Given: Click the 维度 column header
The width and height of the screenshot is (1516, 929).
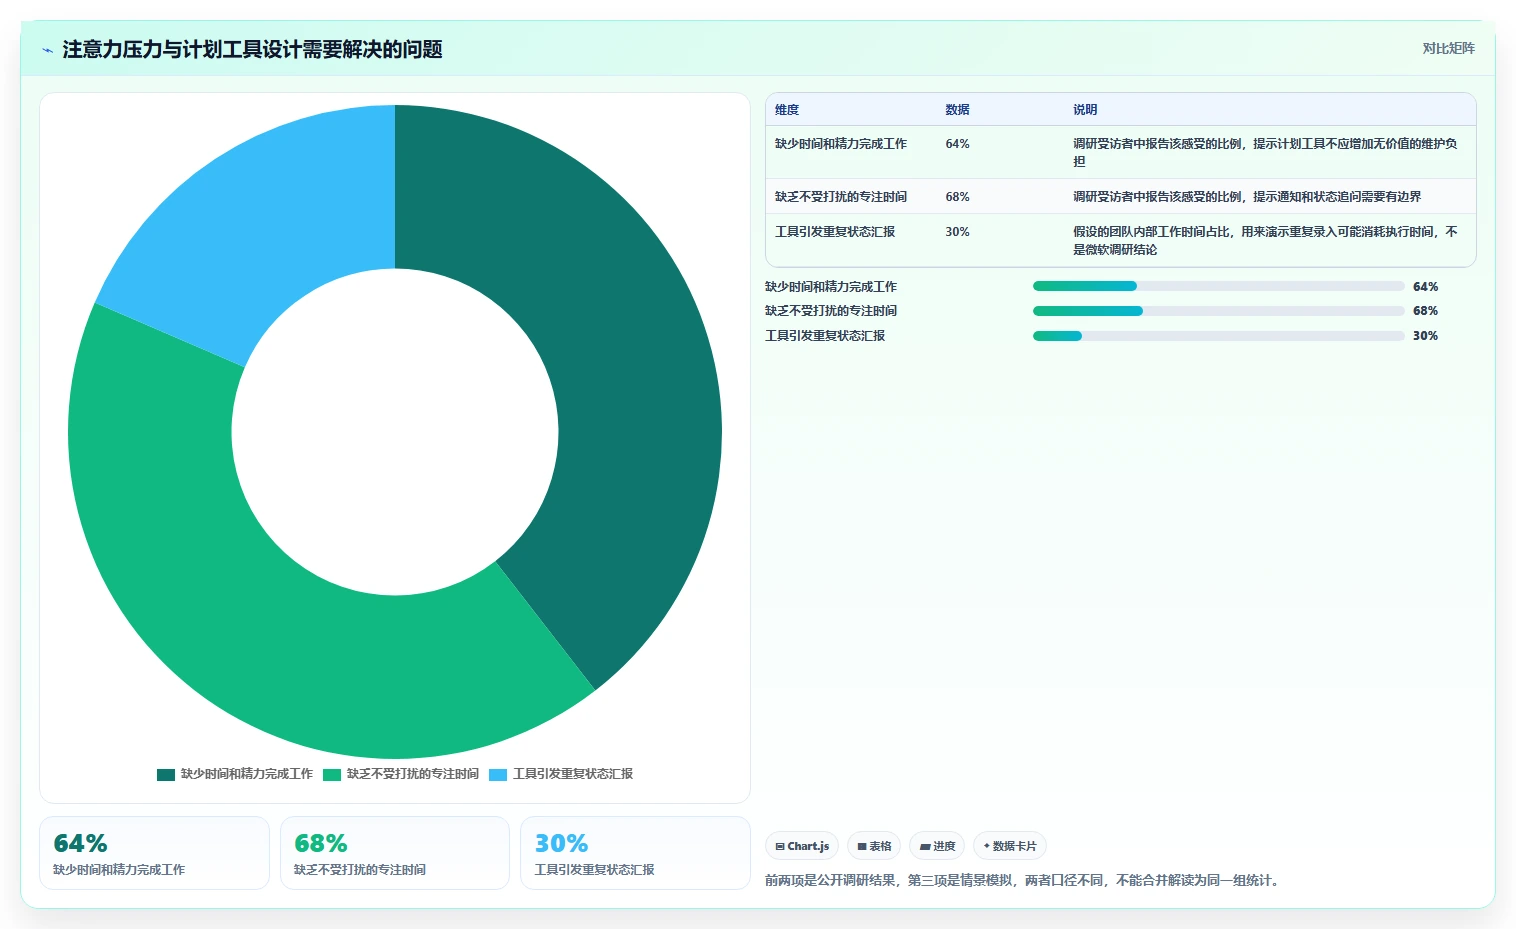Looking at the screenshot, I should coord(787,110).
